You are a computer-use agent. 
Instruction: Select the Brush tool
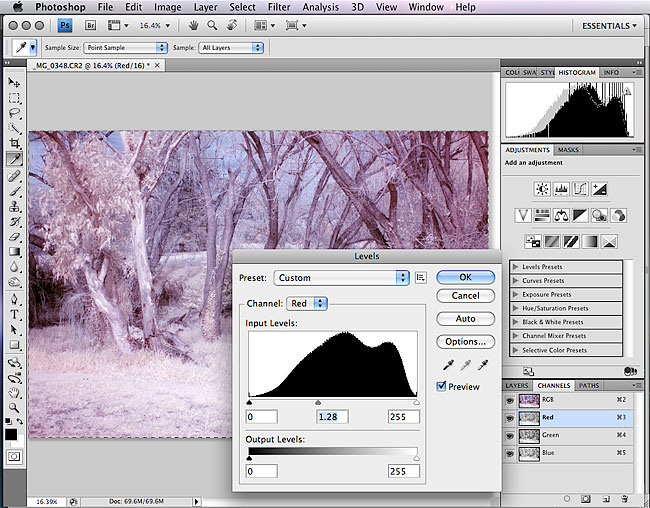(14, 192)
